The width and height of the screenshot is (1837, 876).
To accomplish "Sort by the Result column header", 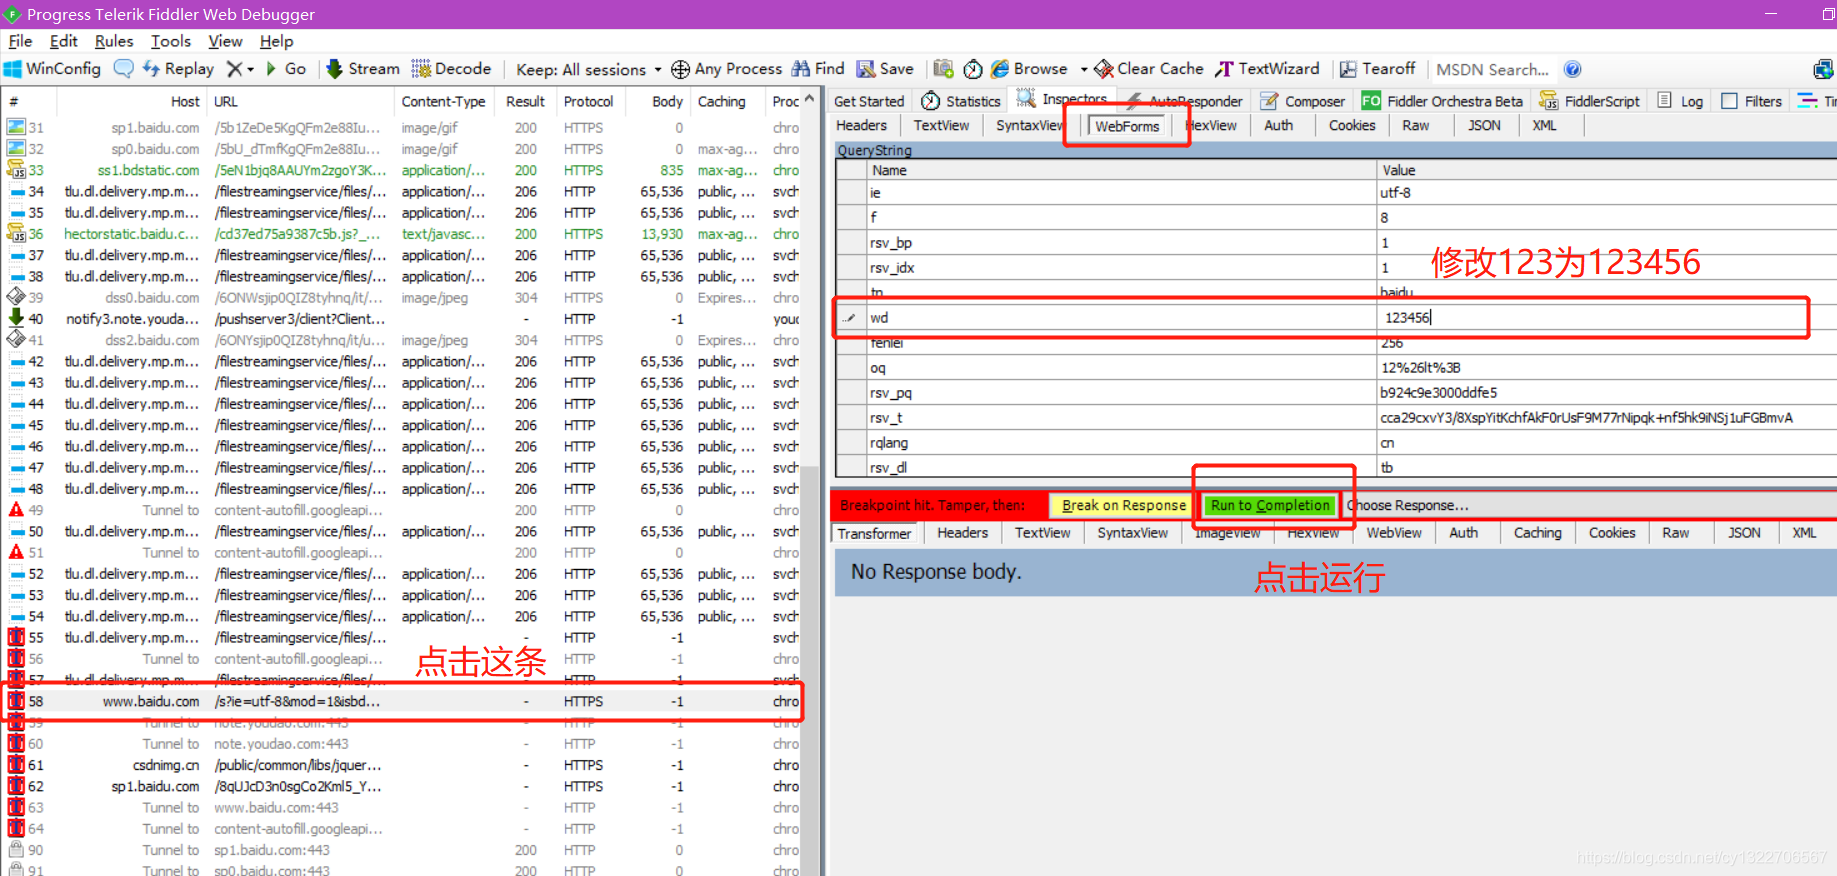I will point(525,101).
